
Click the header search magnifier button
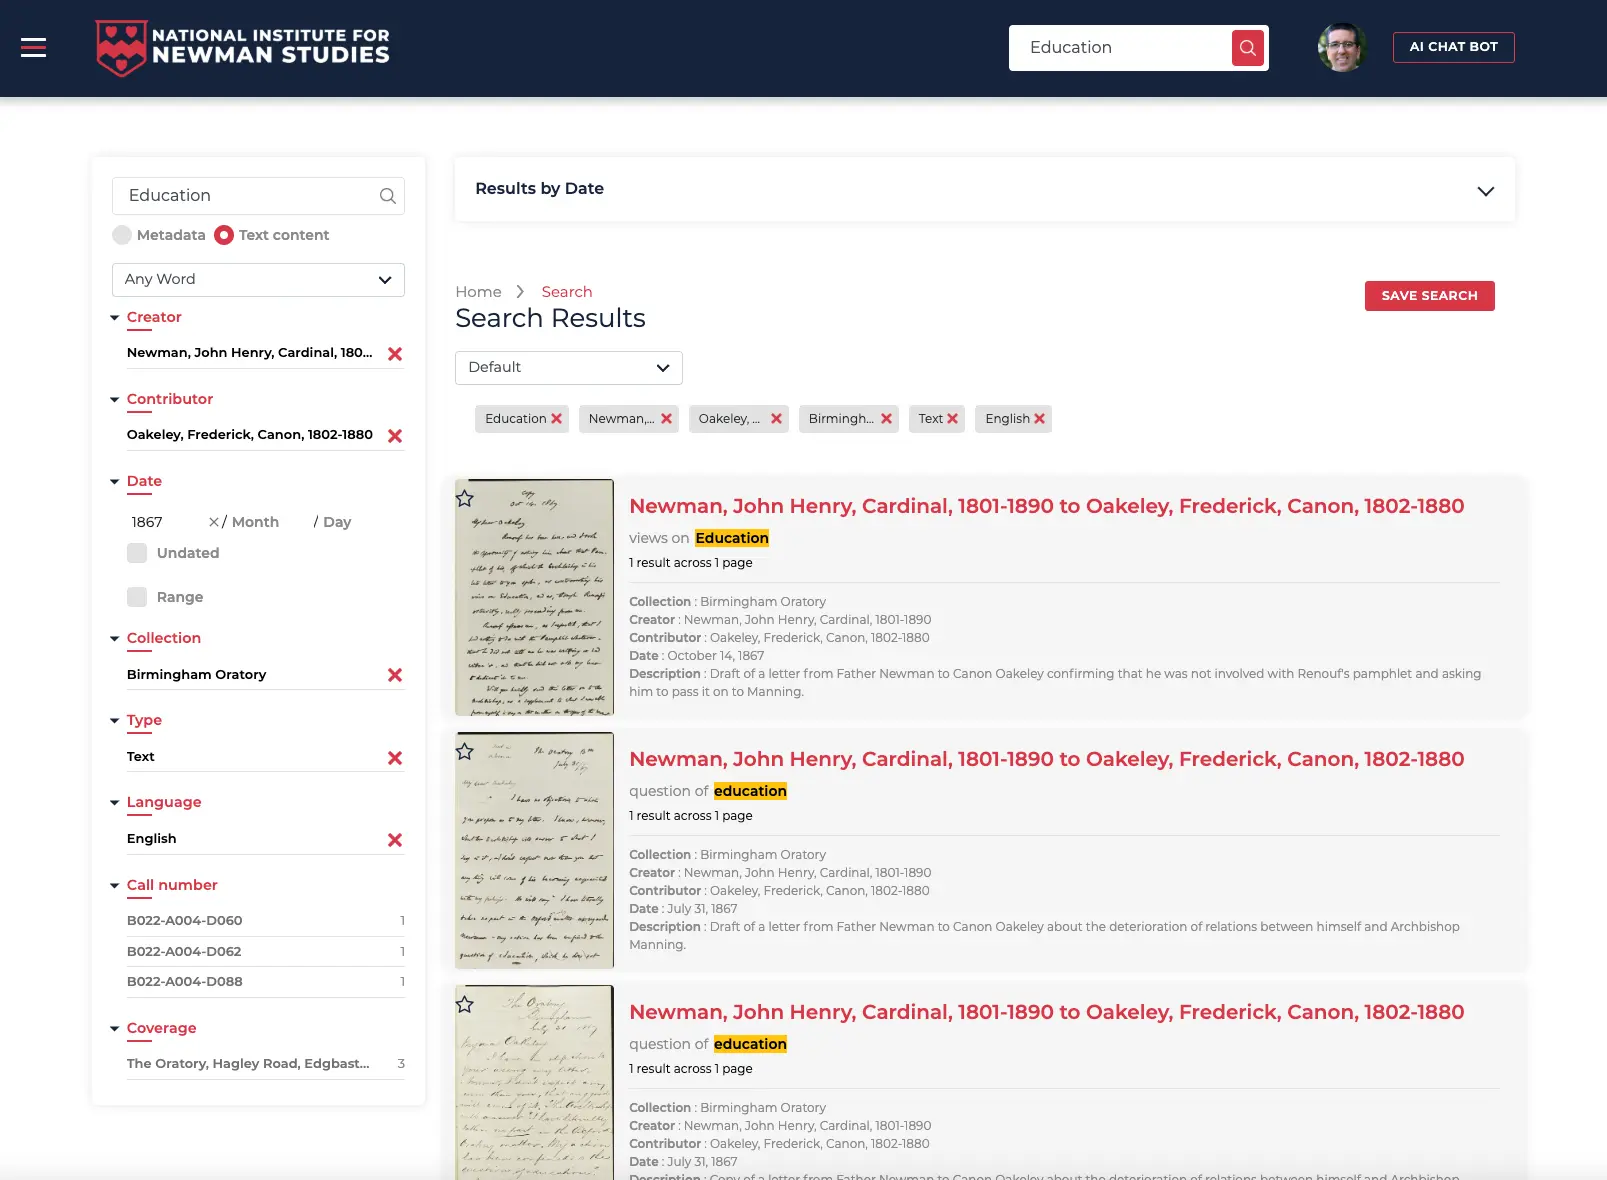click(x=1246, y=47)
